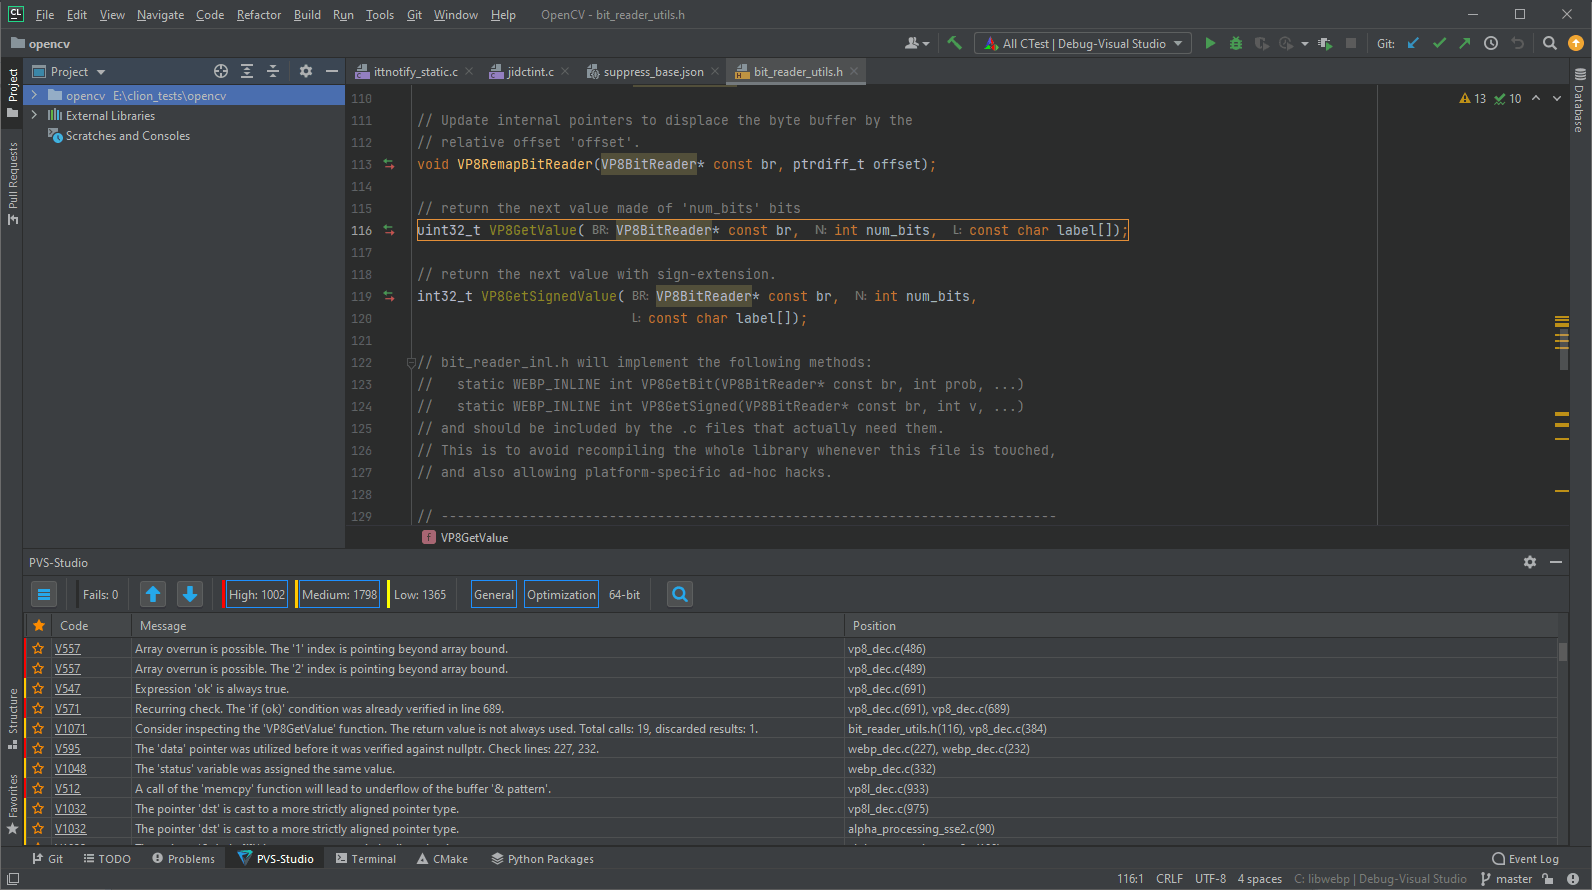Open Search Everywhere magnifier
1592x890 pixels.
pos(1549,43)
